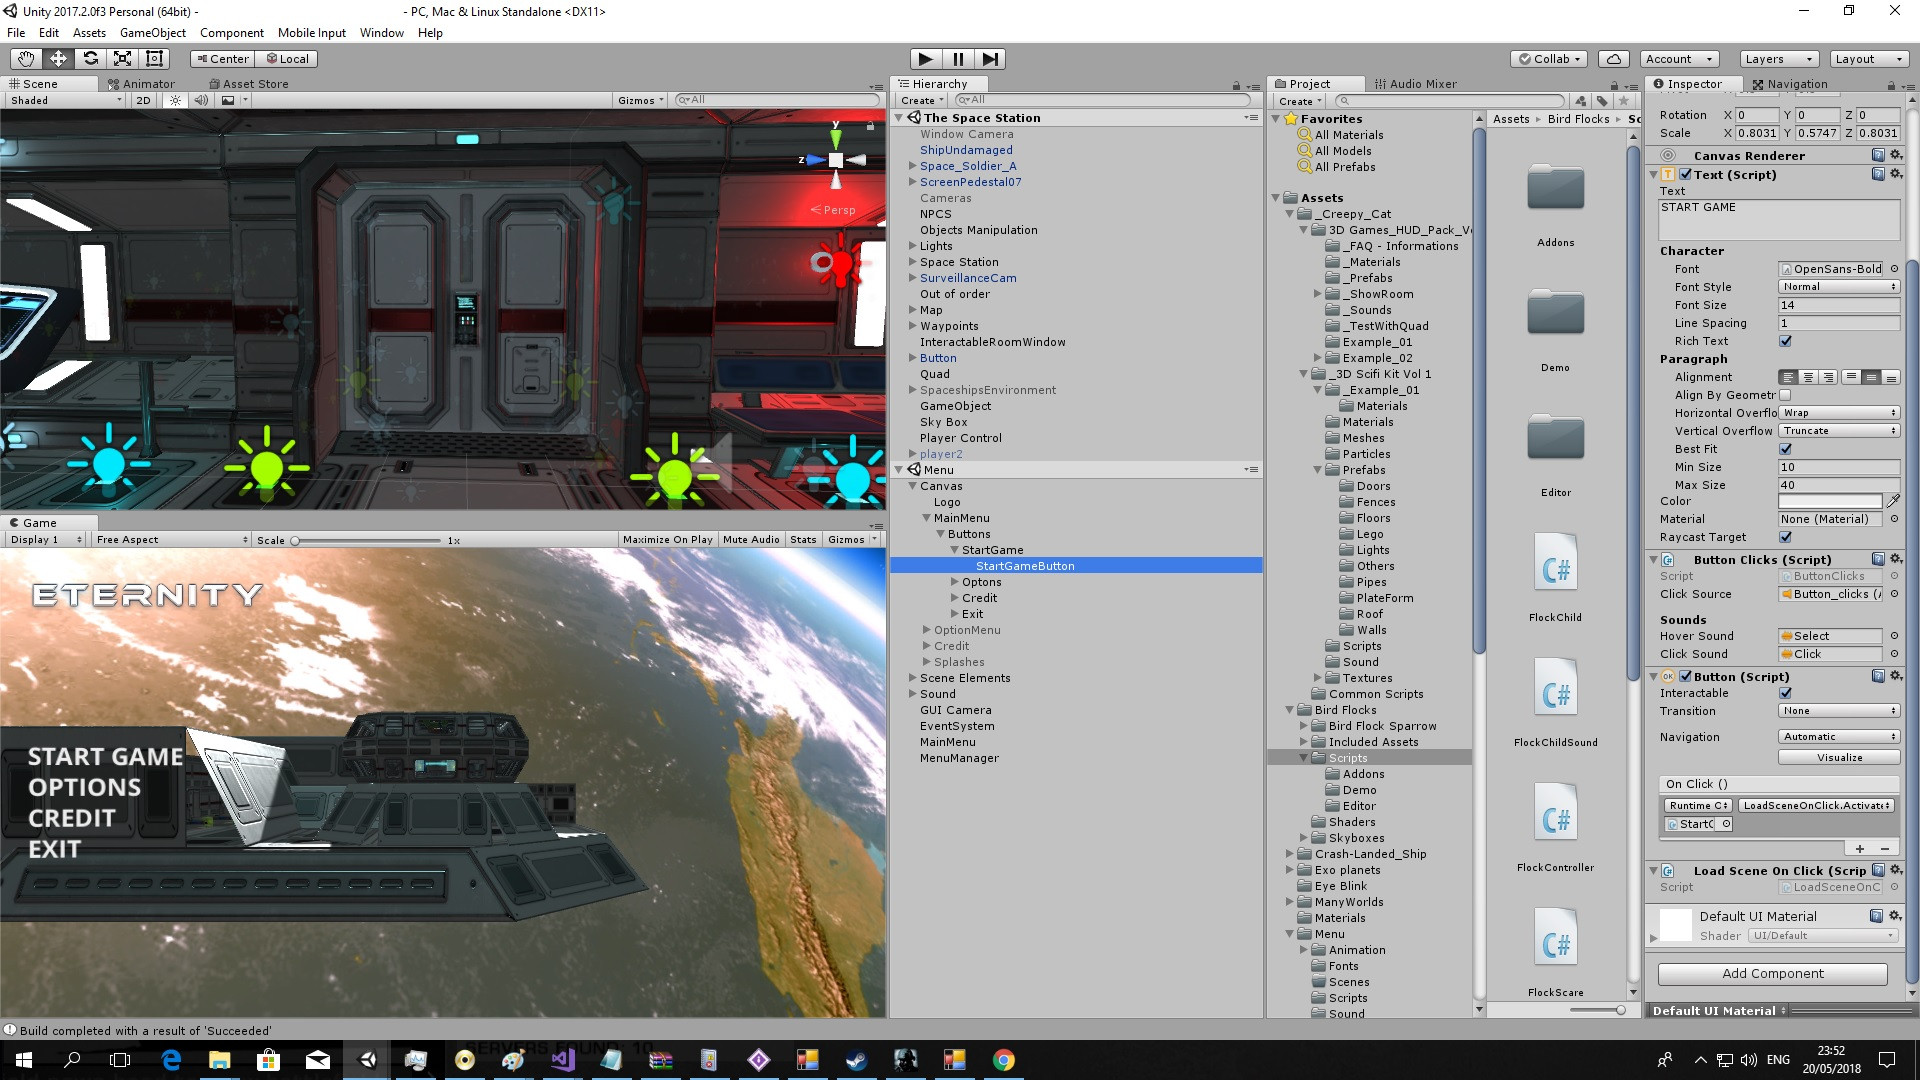Open the GameObject menu
The width and height of the screenshot is (1920, 1080).
click(152, 33)
